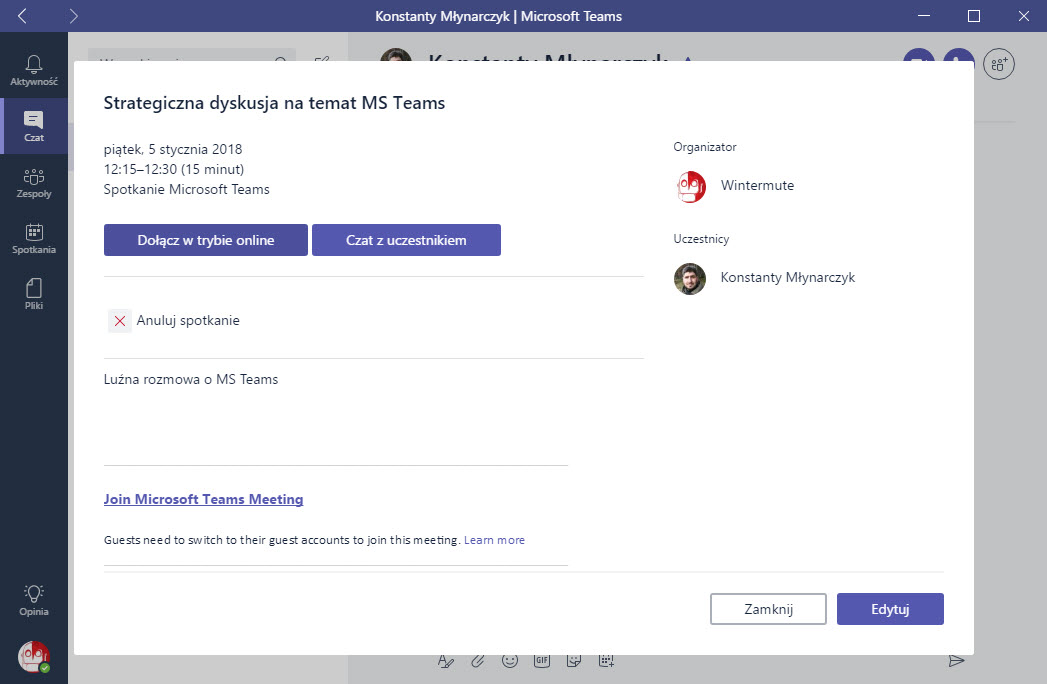This screenshot has width=1047, height=684.
Task: Click the Organizator heading
Action: pyautogui.click(x=705, y=147)
